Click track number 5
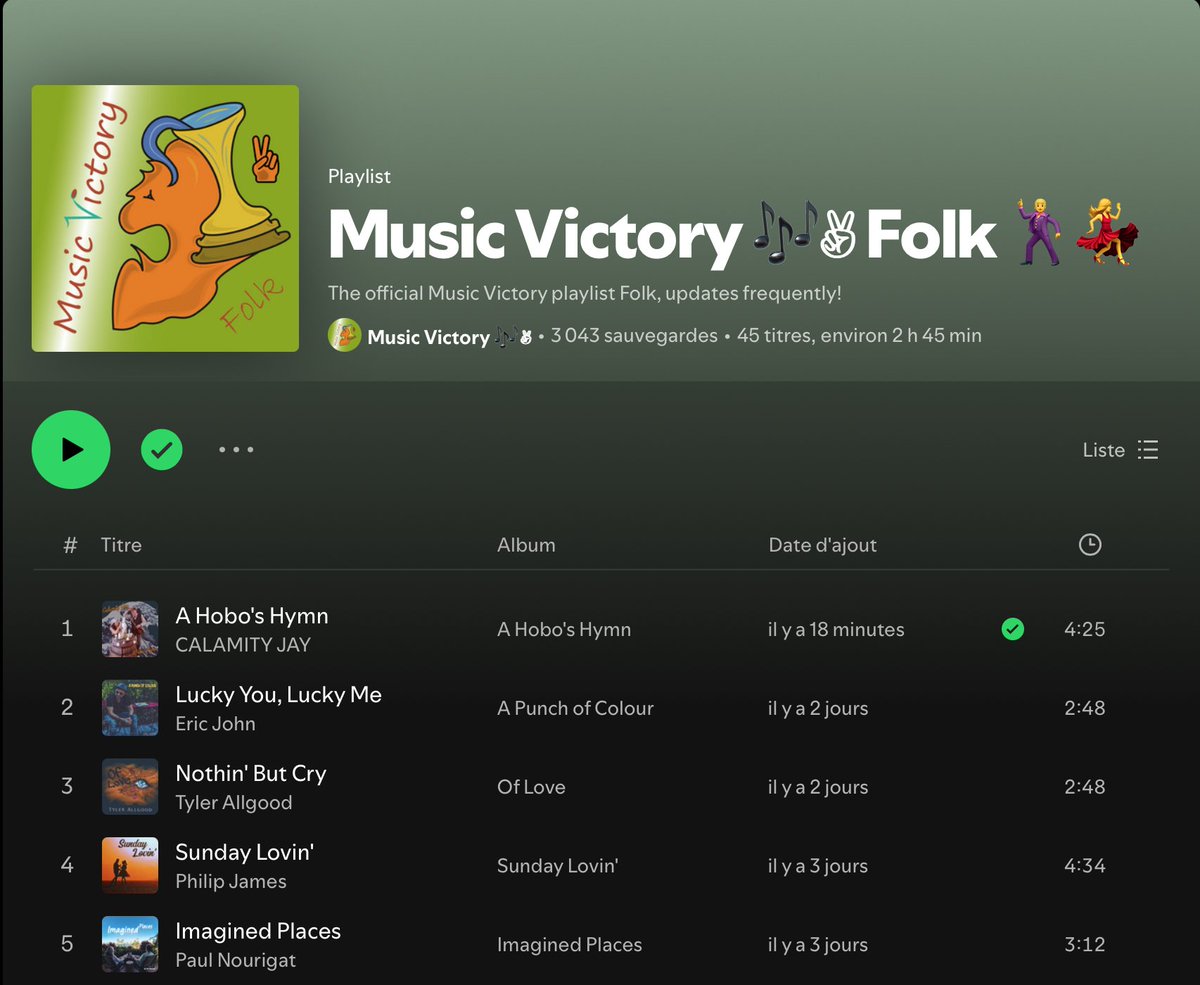The width and height of the screenshot is (1200, 985). [67, 945]
